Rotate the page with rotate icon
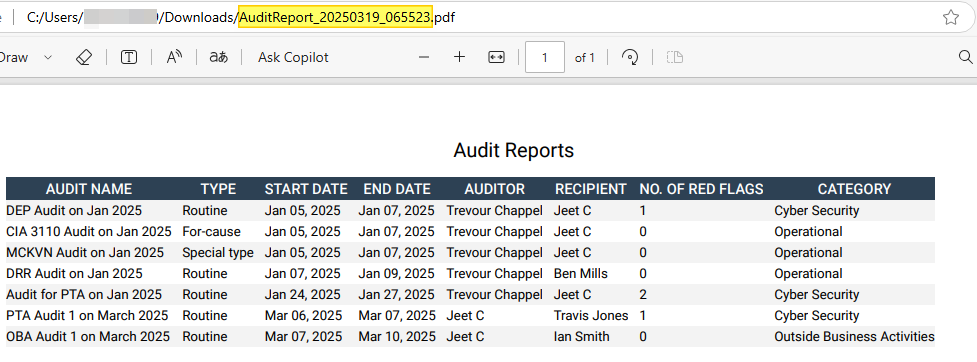Screen dimensions: 977x362 click(631, 57)
